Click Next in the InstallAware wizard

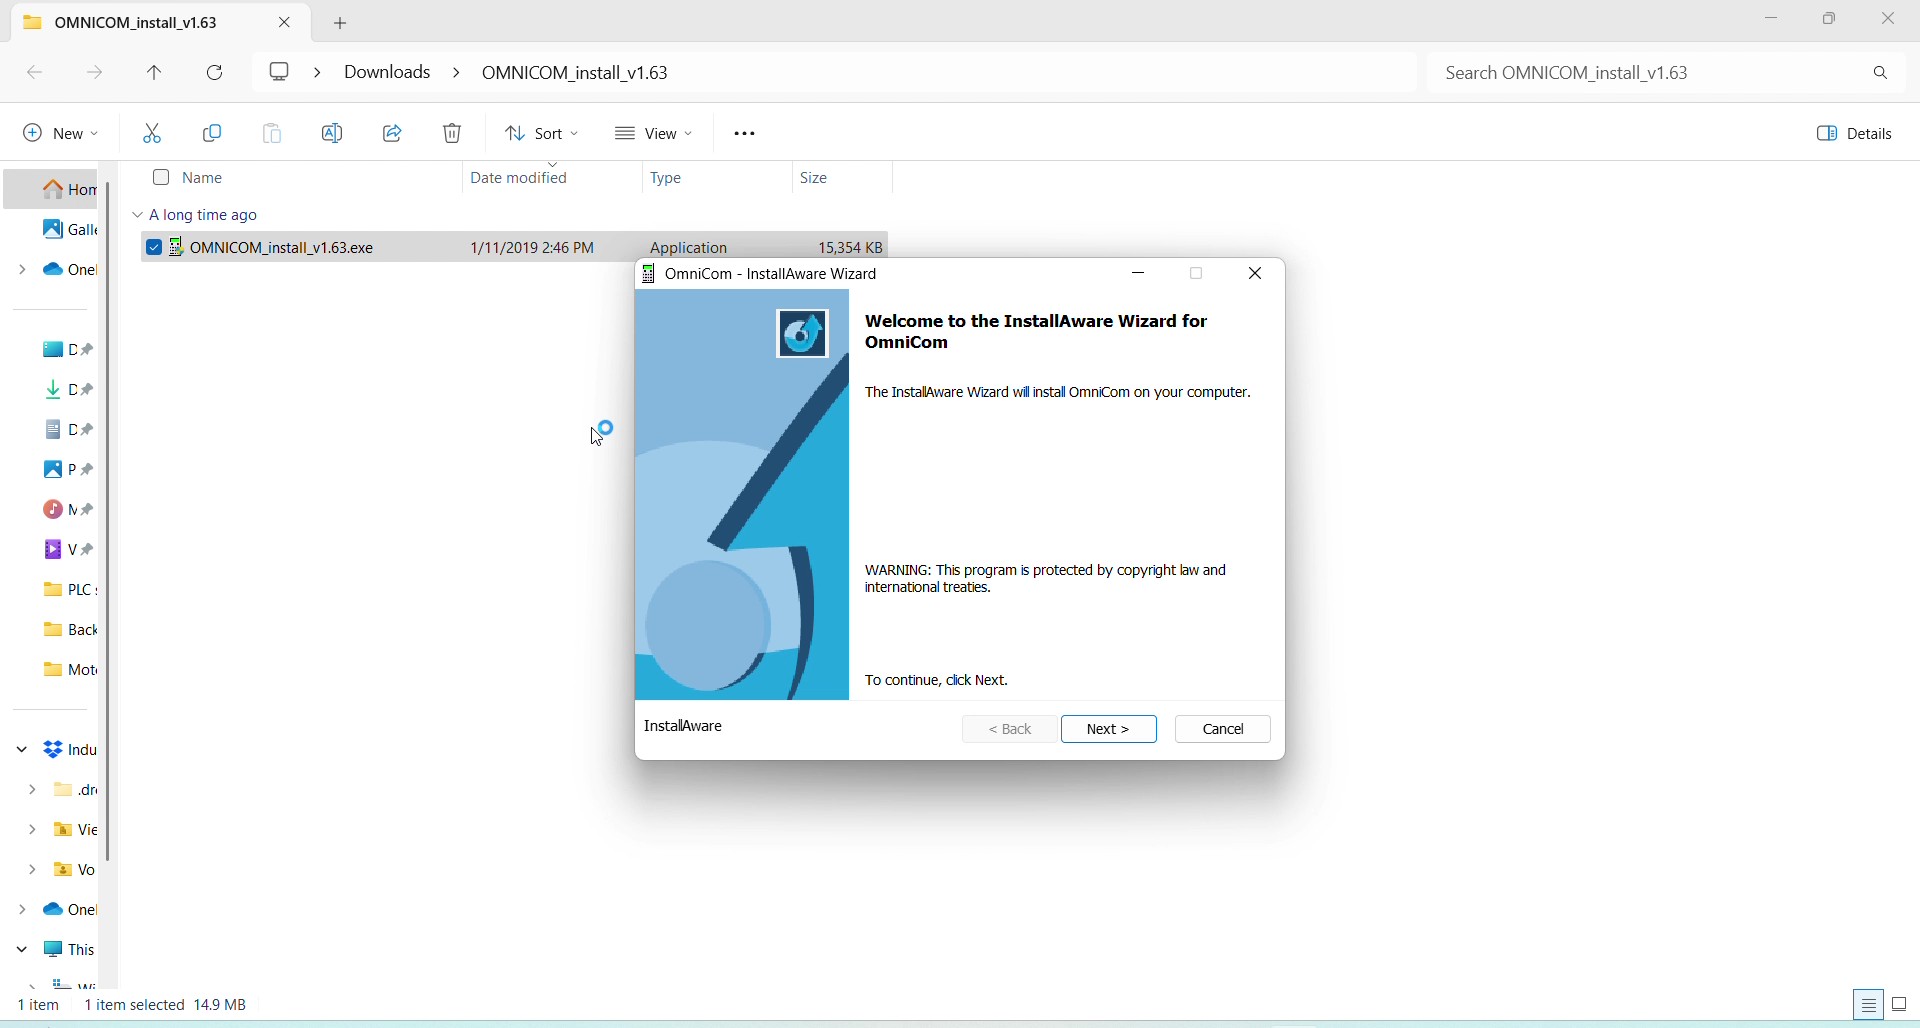pos(1109,729)
